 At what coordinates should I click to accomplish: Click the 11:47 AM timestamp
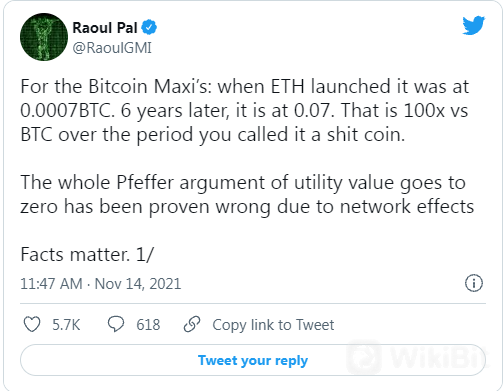[51, 284]
